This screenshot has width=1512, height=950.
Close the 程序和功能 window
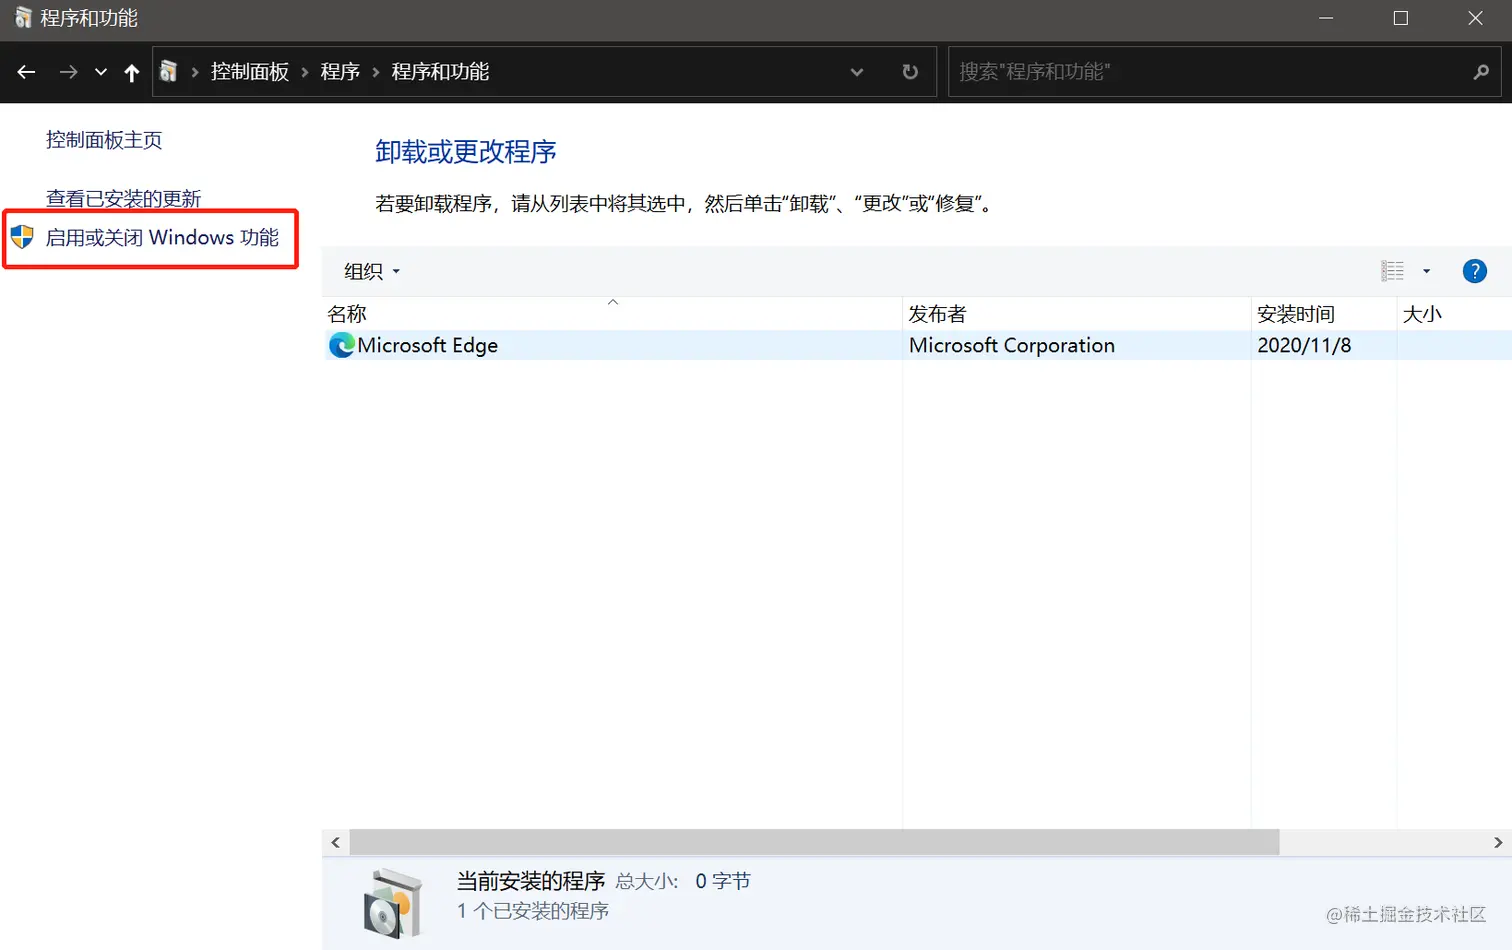[x=1475, y=18]
